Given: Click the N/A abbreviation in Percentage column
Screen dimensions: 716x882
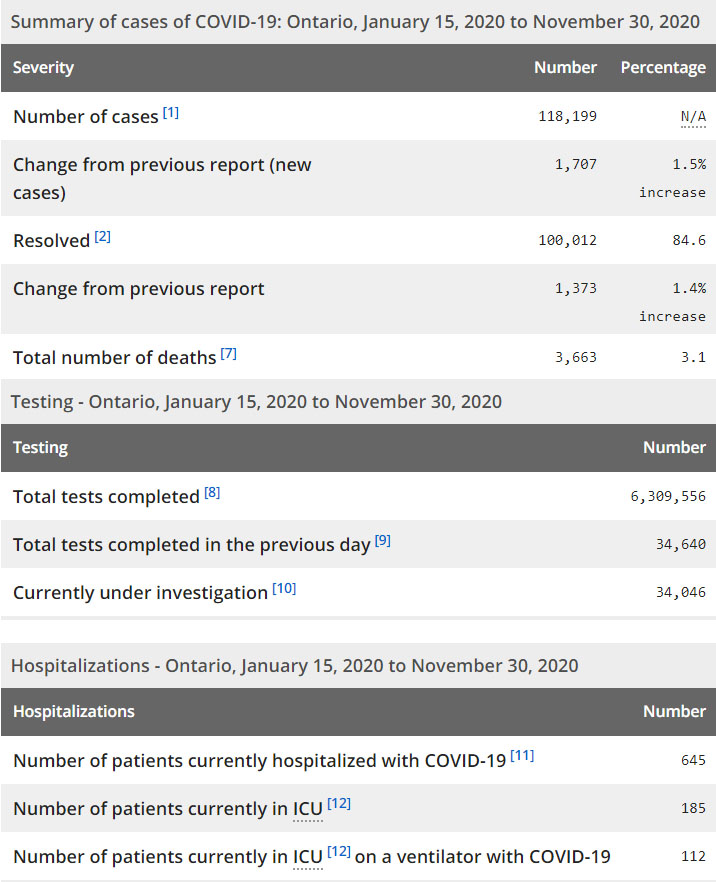Looking at the screenshot, I should coord(693,117).
